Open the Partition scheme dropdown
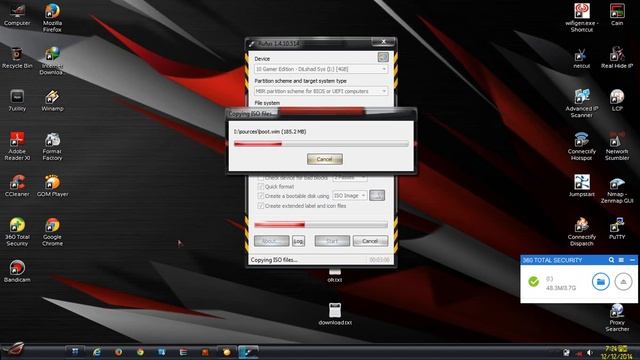This screenshot has height=360, width=640. click(x=321, y=91)
